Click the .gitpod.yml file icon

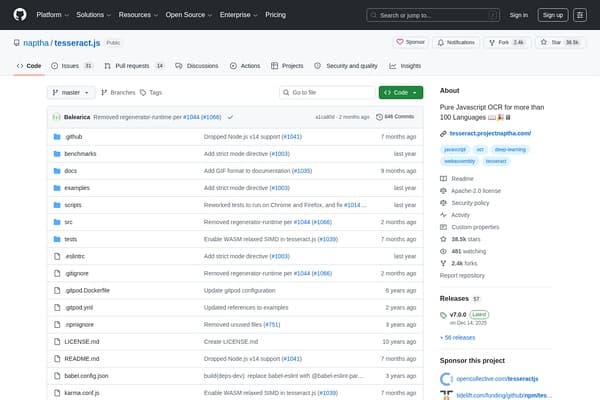point(57,308)
